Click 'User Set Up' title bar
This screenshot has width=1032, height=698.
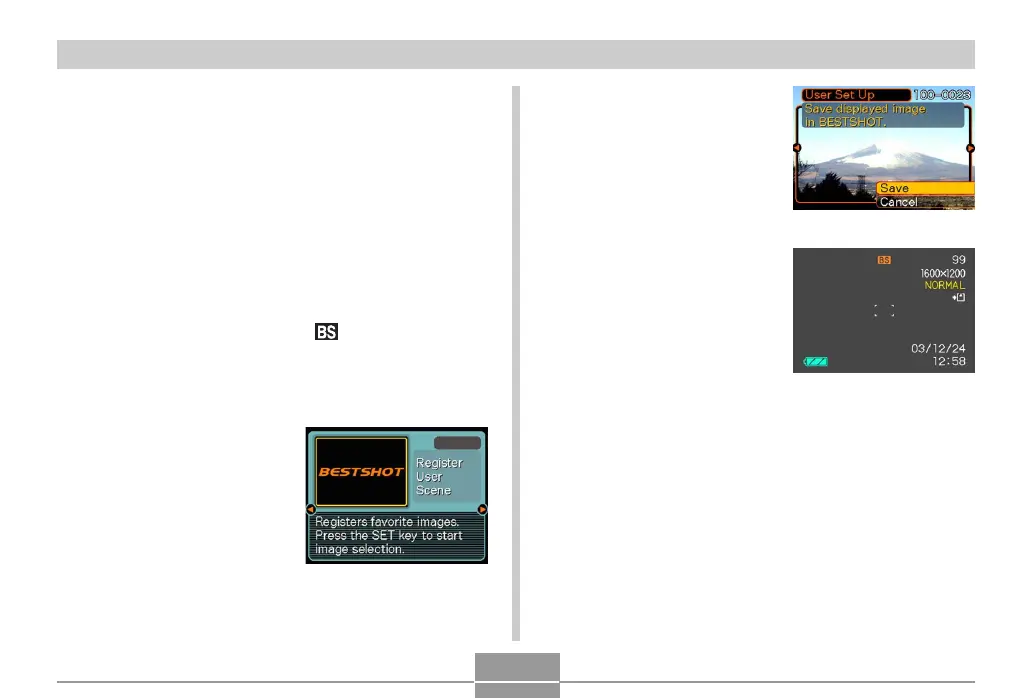click(856, 95)
